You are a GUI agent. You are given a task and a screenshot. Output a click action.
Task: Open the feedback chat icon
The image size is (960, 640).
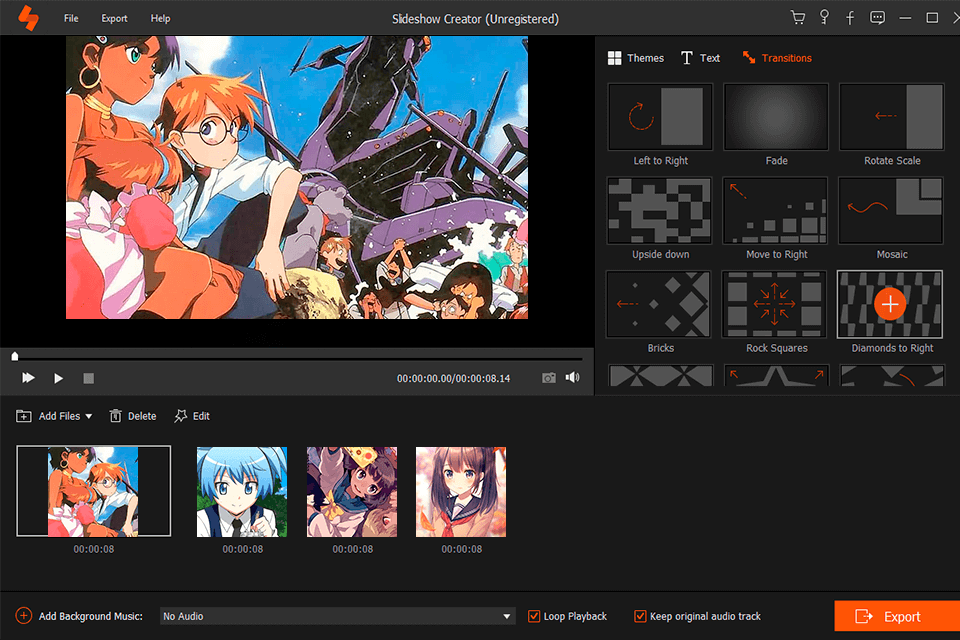point(877,17)
